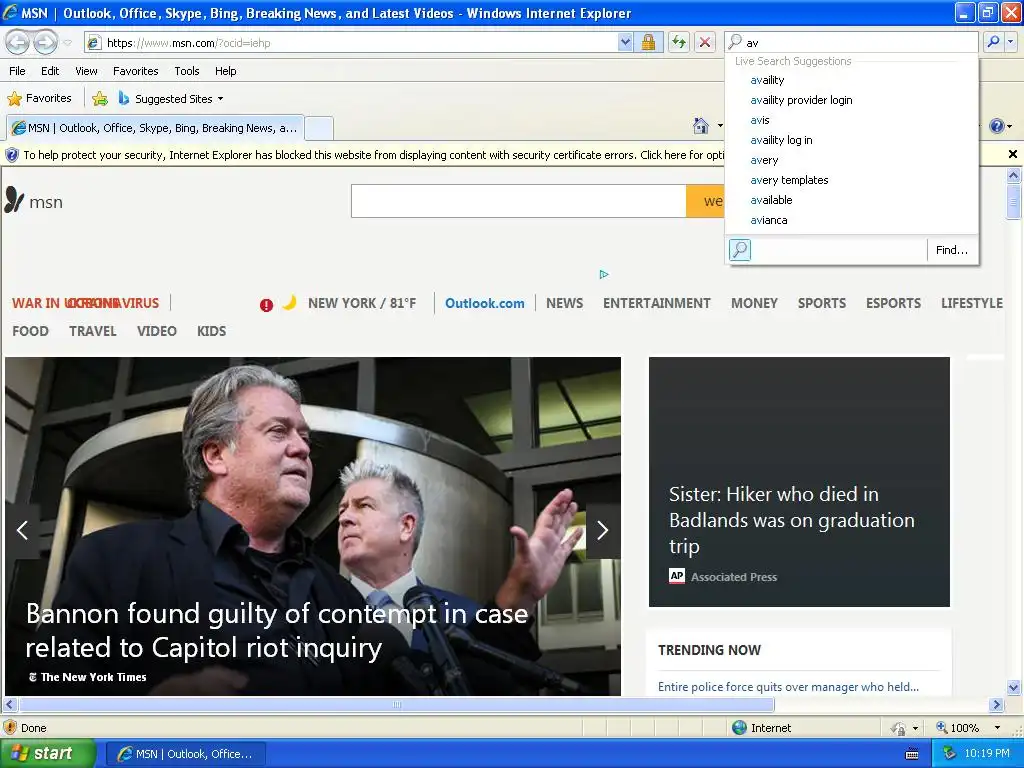The width and height of the screenshot is (1024, 768).
Task: Open the ESPORTS section
Action: click(x=893, y=303)
